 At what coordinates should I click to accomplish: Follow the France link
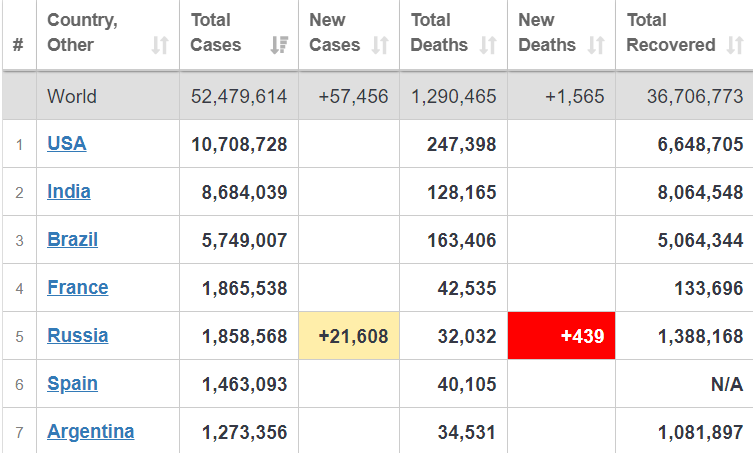[x=78, y=288]
